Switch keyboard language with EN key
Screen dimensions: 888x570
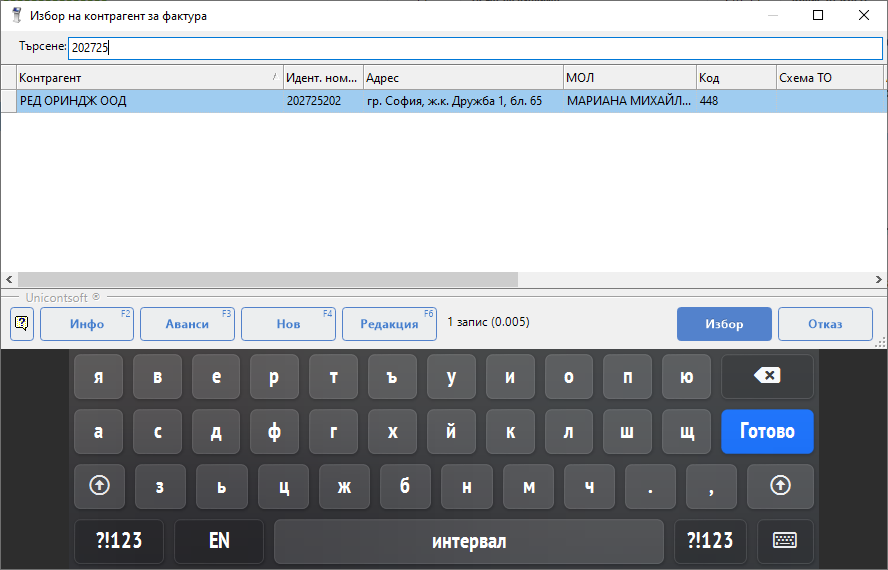[219, 541]
